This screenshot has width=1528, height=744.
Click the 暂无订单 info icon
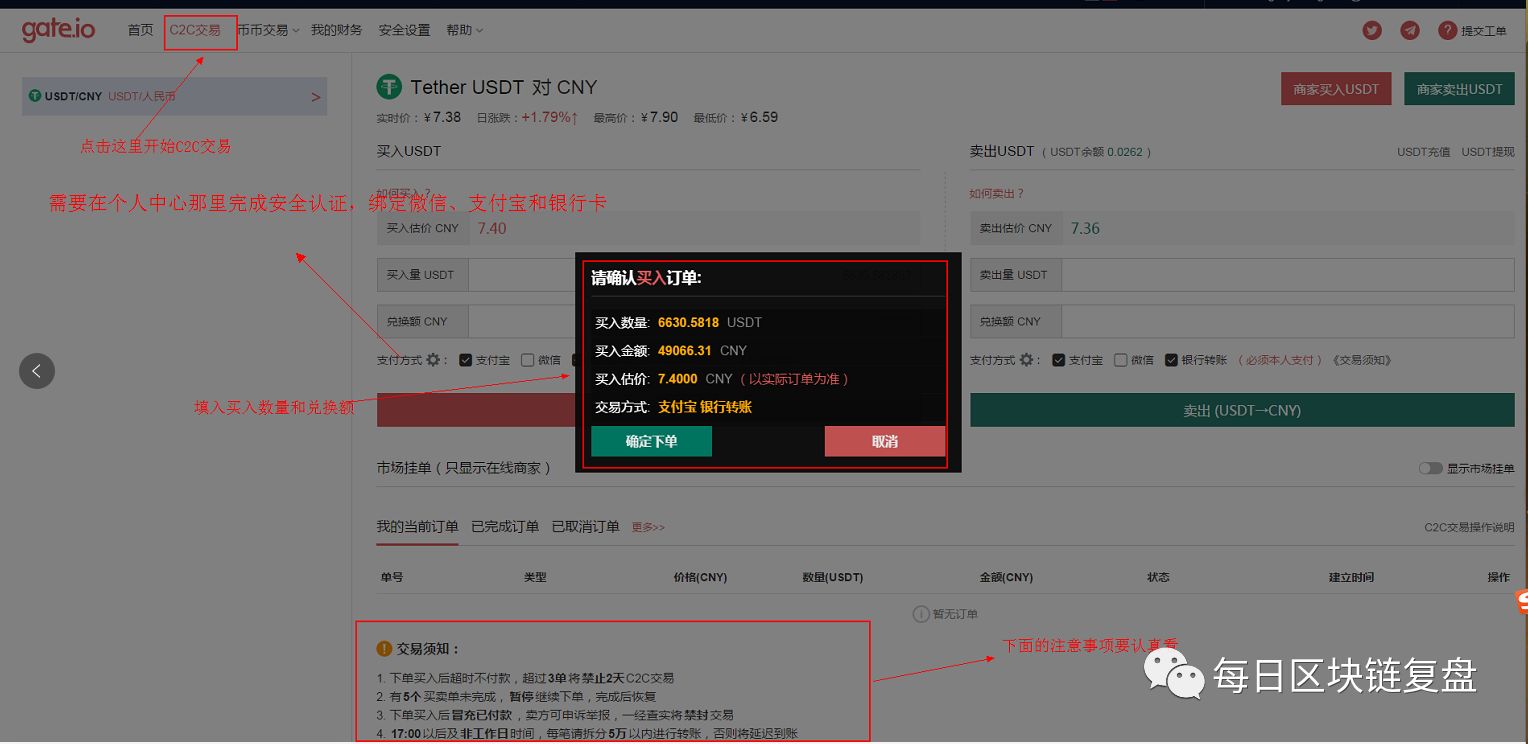coord(919,614)
